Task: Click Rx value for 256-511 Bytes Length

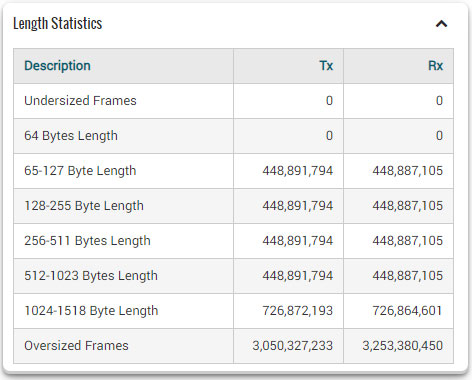Action: click(x=408, y=241)
